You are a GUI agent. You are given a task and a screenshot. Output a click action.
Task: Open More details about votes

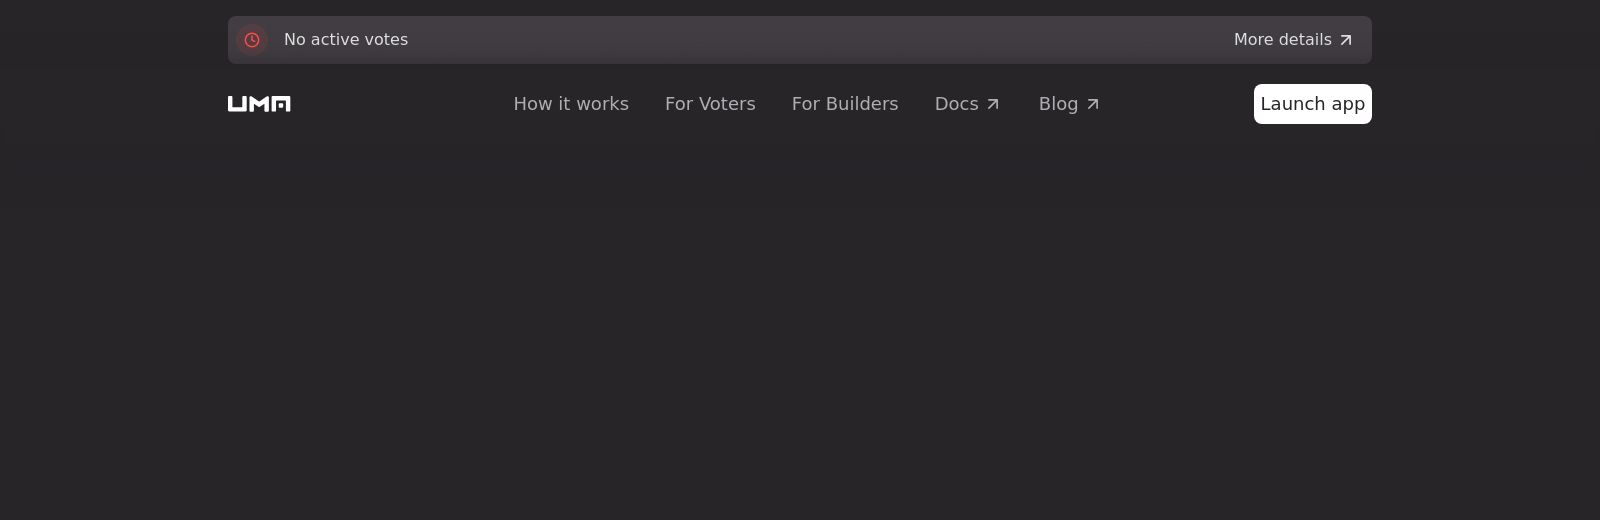pyautogui.click(x=1282, y=40)
